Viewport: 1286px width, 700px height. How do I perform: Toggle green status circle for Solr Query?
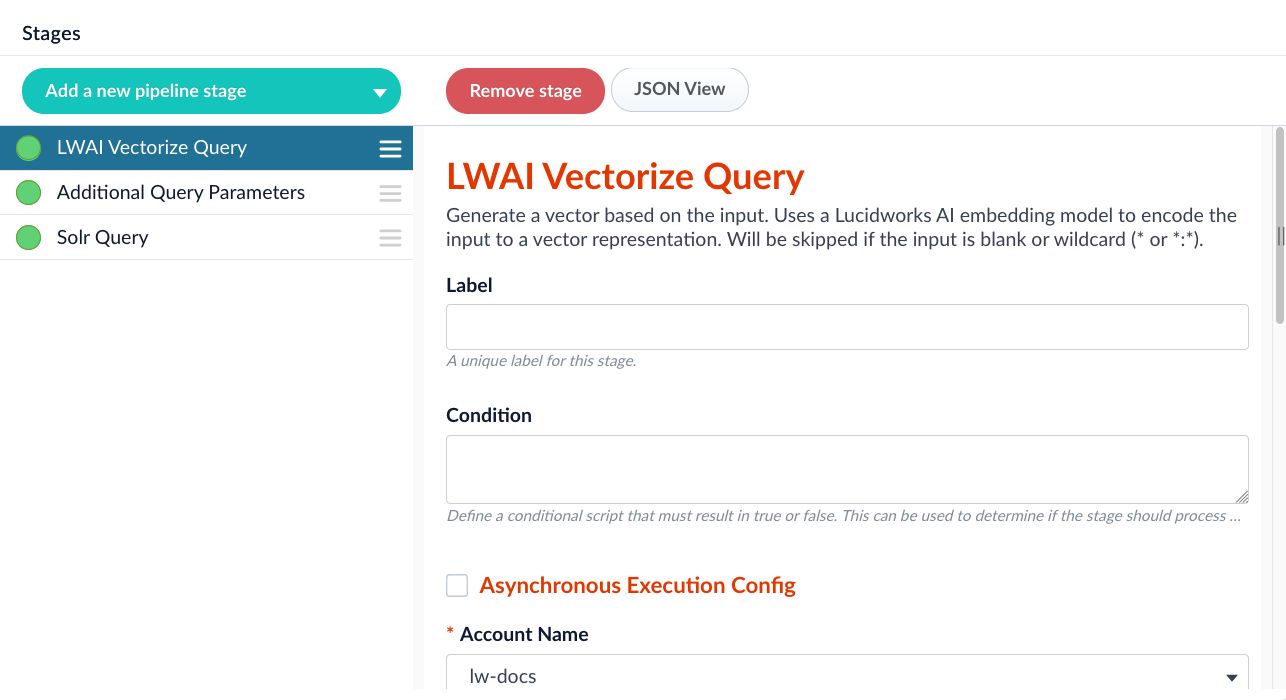coord(29,238)
